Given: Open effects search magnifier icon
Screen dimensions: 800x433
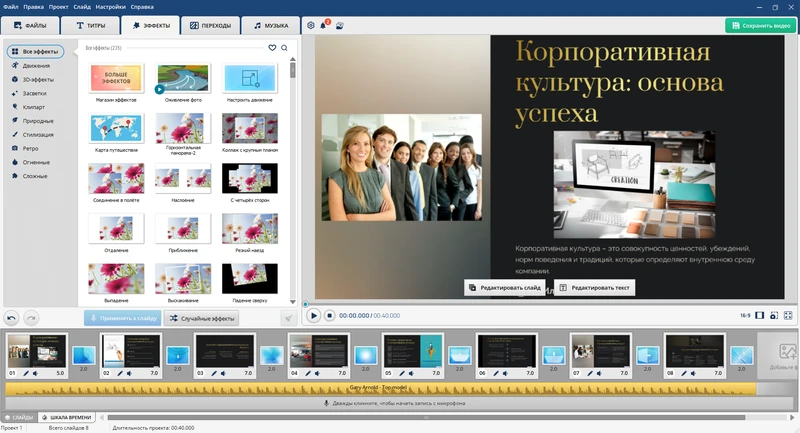Looking at the screenshot, I should click(x=284, y=48).
